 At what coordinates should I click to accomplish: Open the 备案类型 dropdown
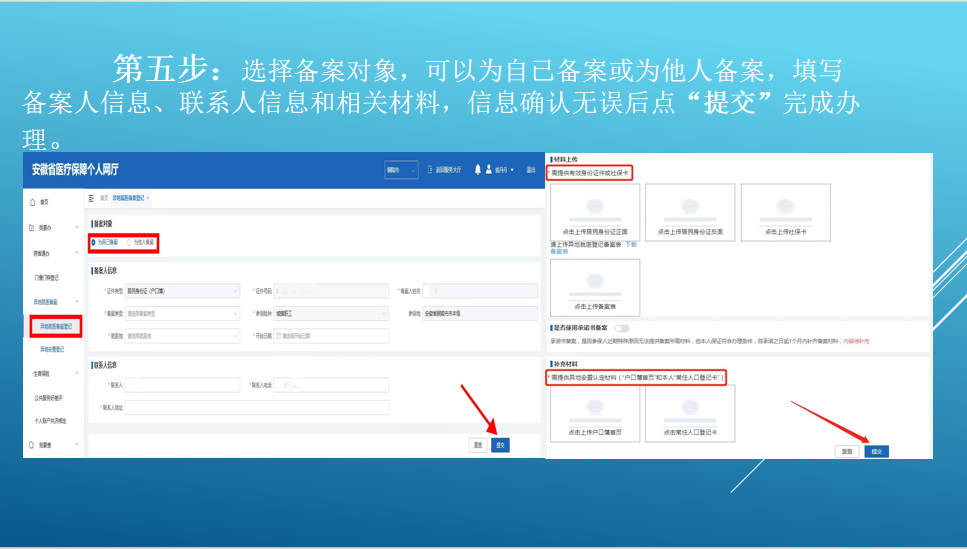(x=182, y=313)
